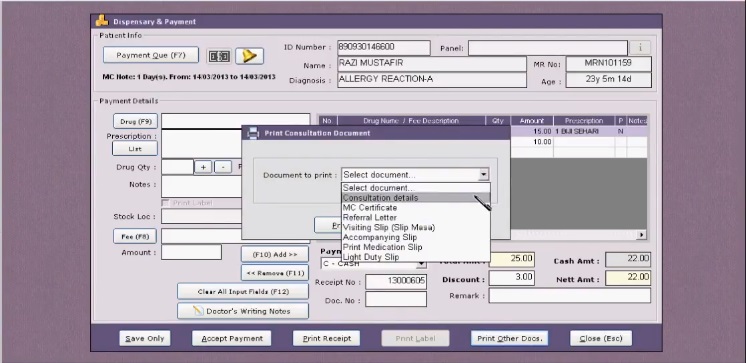Click the prescription List button

pyautogui.click(x=135, y=149)
